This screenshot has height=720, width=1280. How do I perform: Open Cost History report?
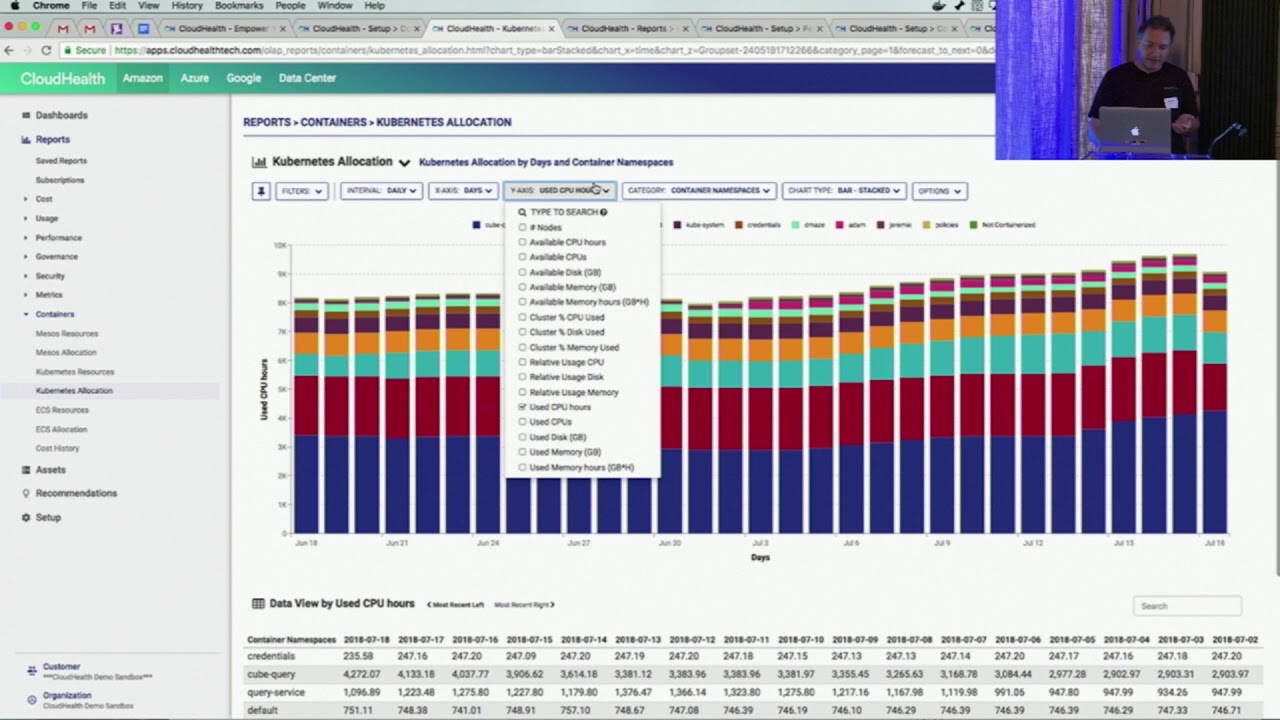[x=57, y=448]
